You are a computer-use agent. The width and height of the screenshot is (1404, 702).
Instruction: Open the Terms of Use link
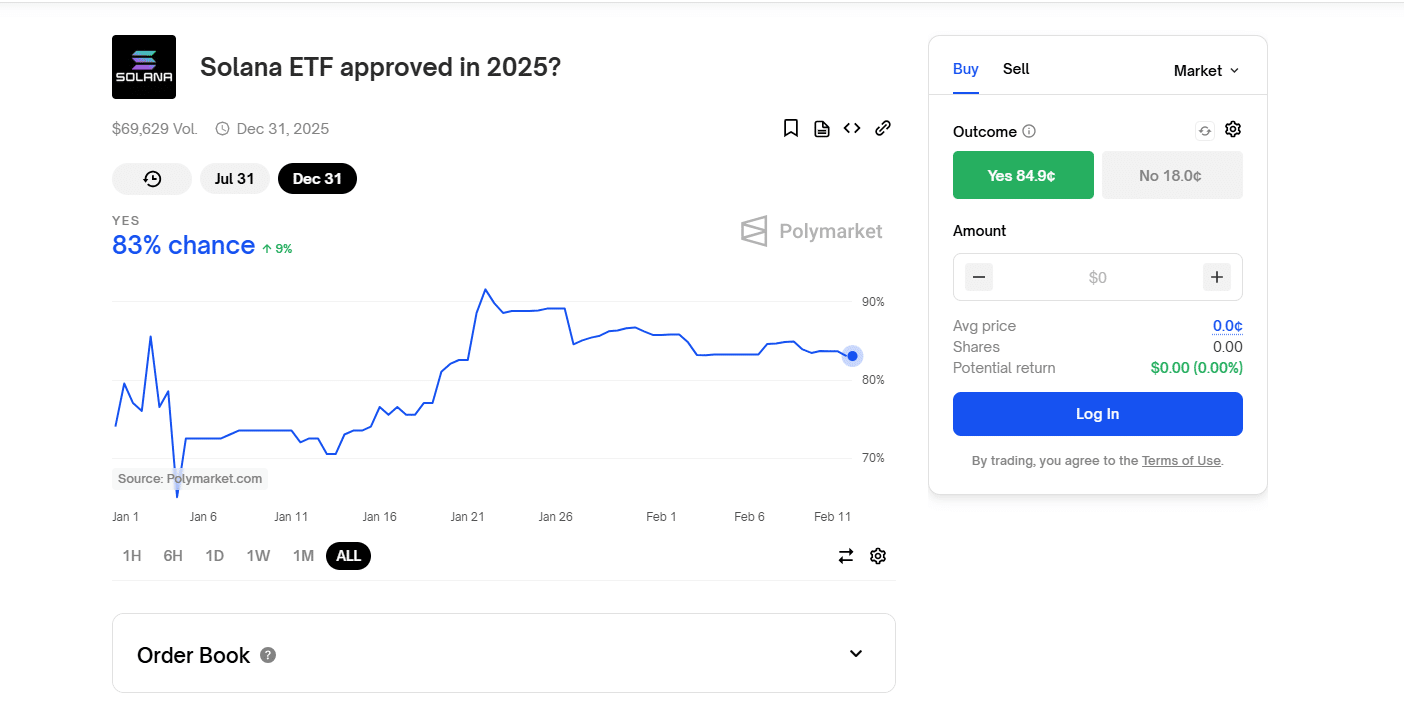pyautogui.click(x=1181, y=461)
